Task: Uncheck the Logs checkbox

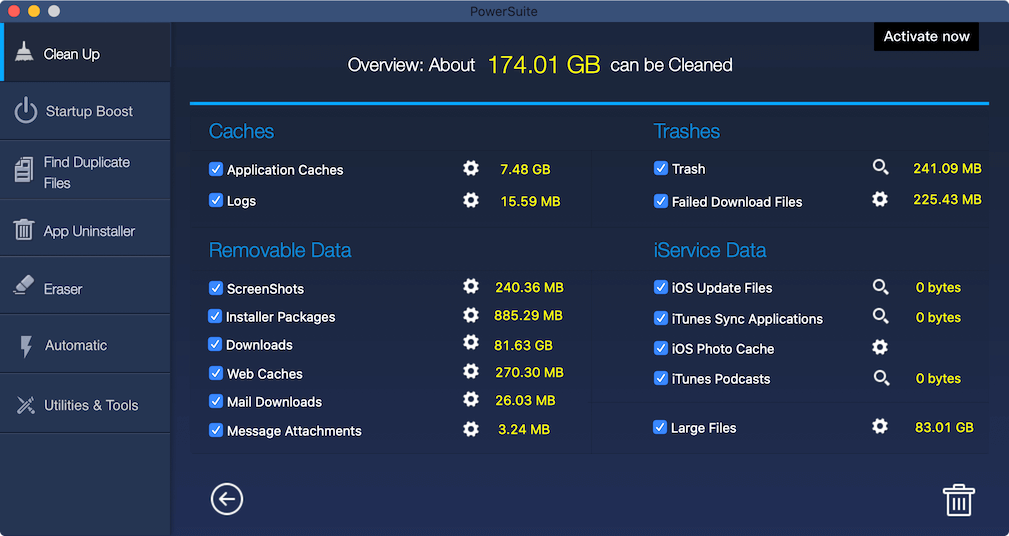Action: [x=216, y=200]
